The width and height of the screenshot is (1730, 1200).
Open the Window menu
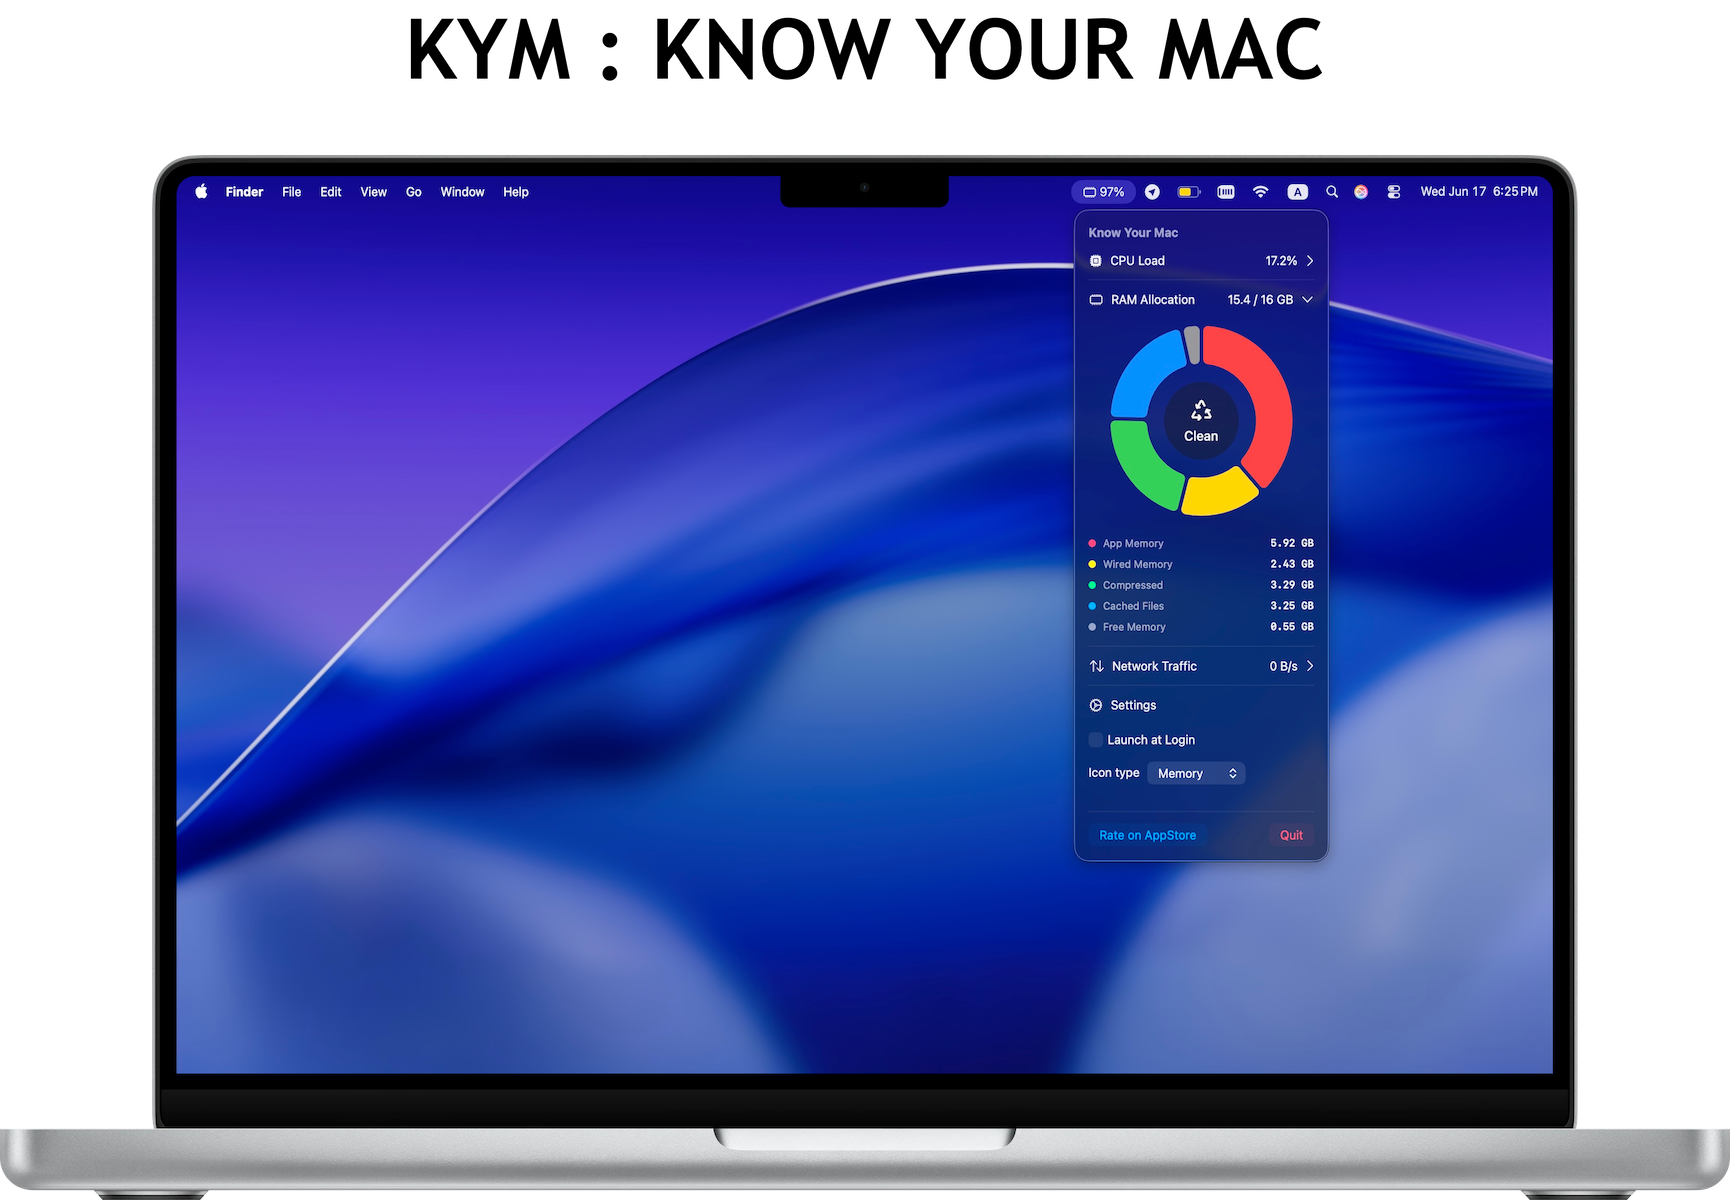[x=462, y=192]
